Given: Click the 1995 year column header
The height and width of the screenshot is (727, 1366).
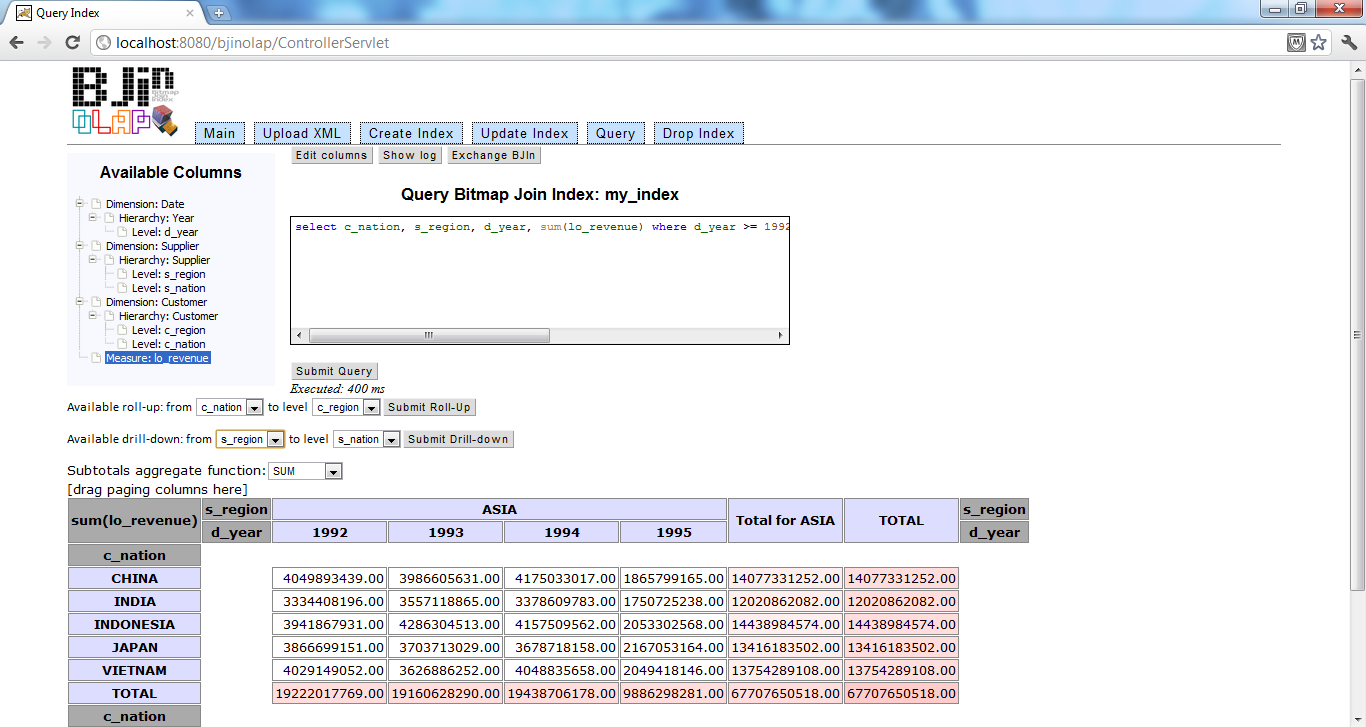Looking at the screenshot, I should [673, 532].
